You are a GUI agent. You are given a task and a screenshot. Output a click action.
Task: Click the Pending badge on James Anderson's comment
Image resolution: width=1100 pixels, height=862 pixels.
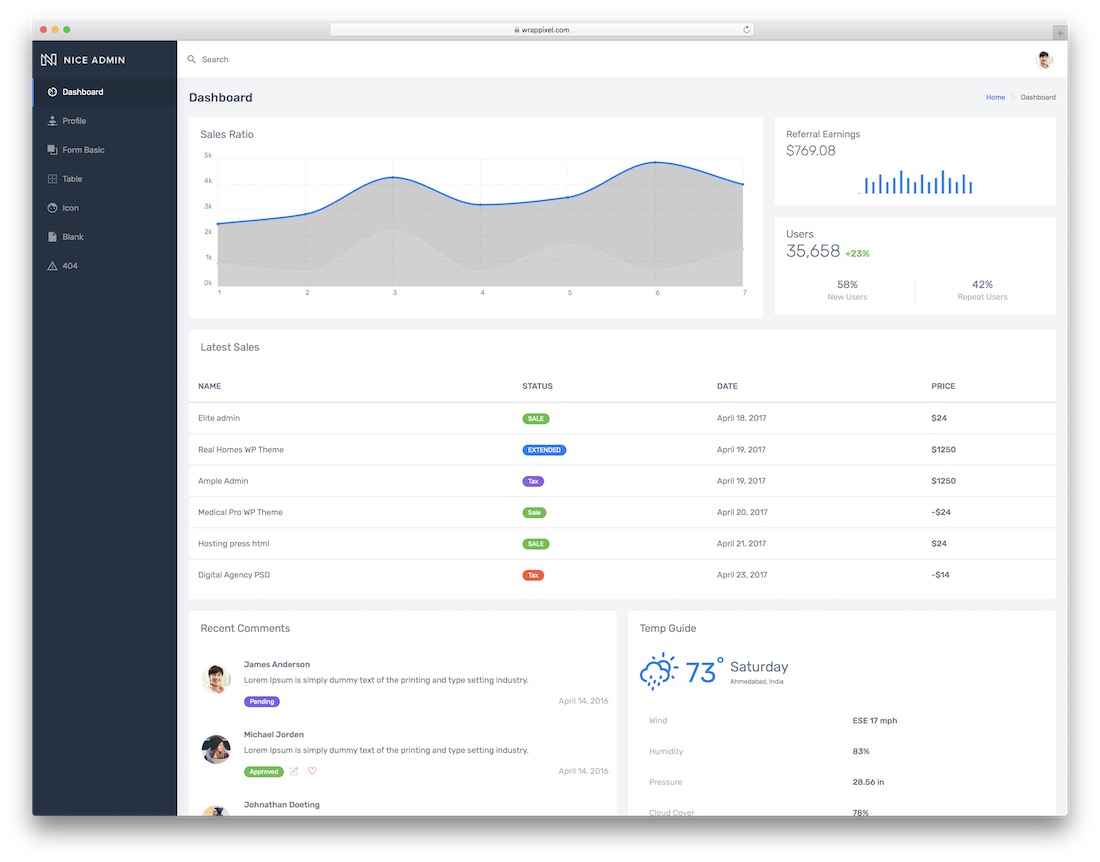(262, 701)
